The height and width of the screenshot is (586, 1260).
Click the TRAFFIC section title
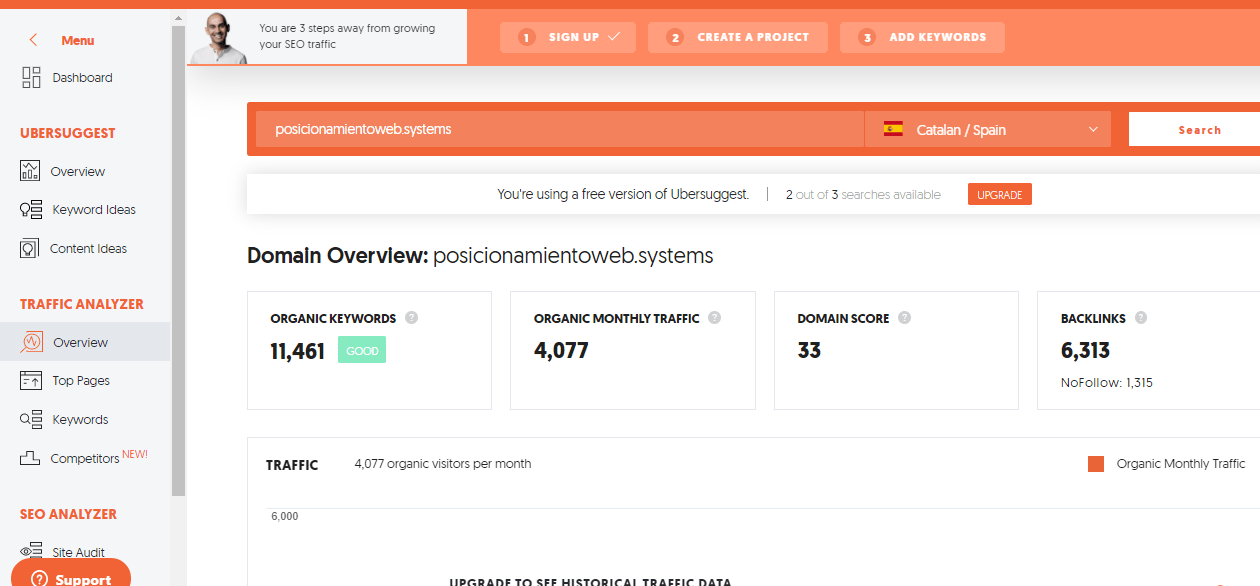[x=292, y=465]
